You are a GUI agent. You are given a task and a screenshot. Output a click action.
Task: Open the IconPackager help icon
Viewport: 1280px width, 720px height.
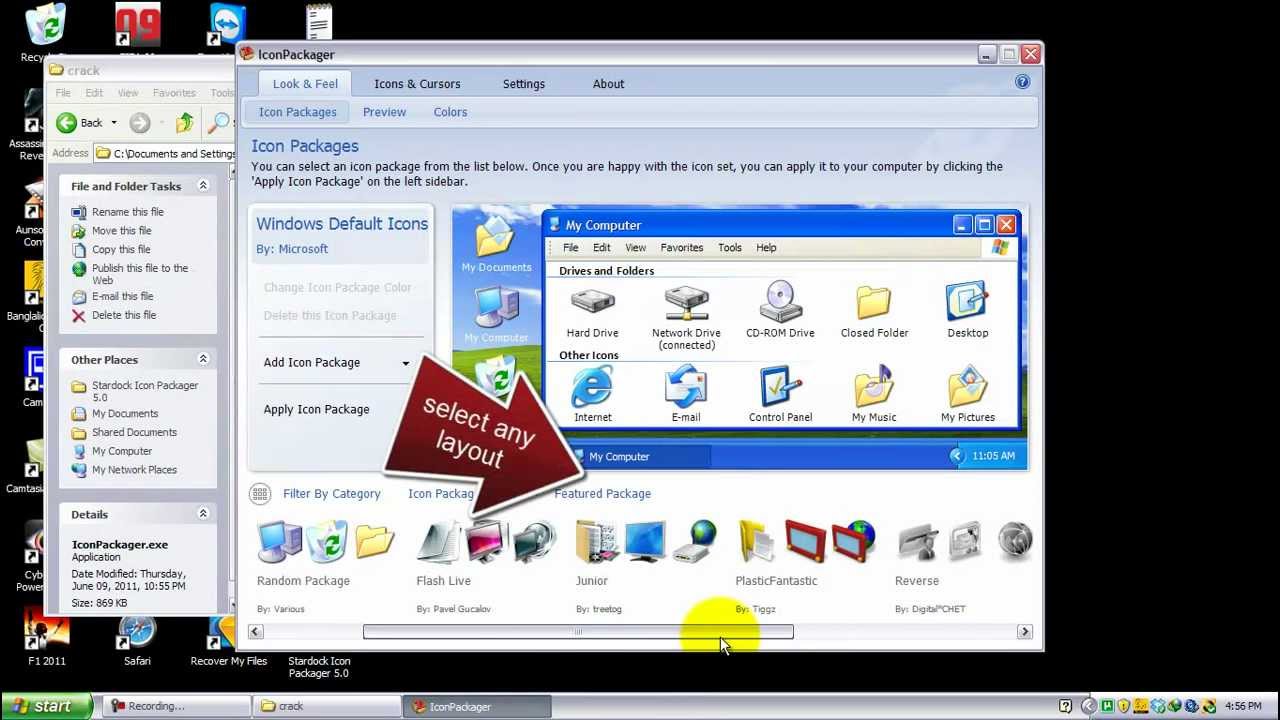1022,82
